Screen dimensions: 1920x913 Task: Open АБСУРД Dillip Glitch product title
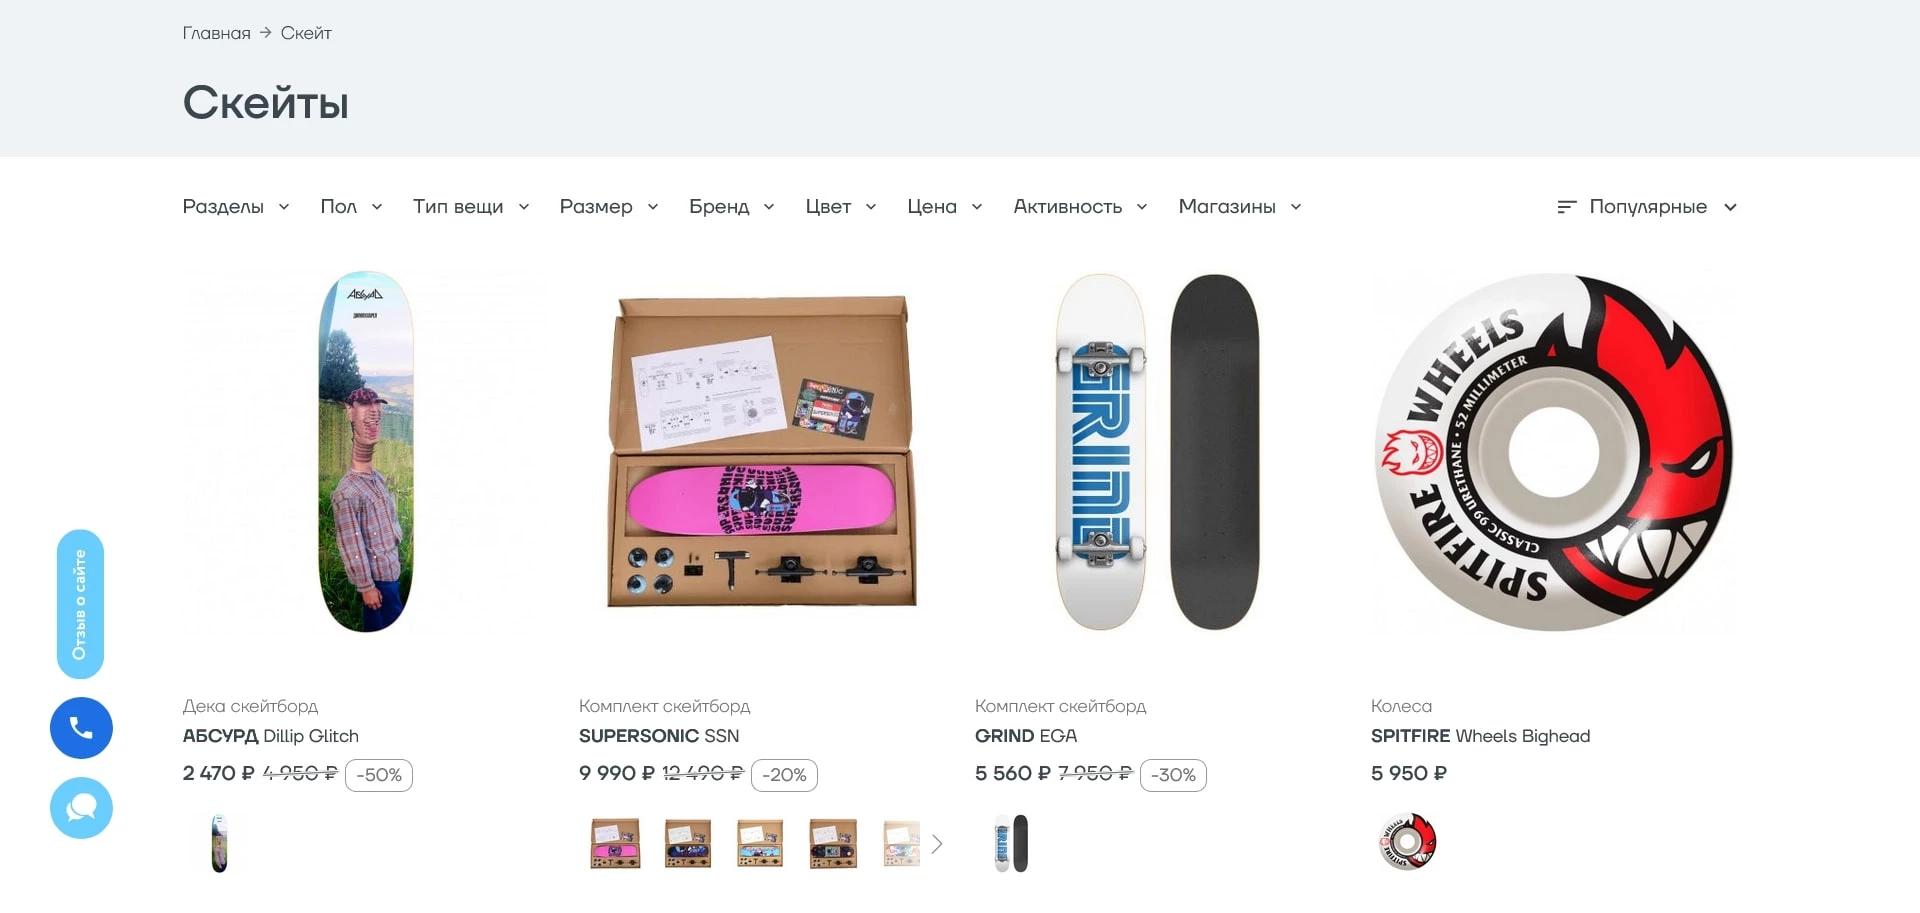tap(270, 736)
